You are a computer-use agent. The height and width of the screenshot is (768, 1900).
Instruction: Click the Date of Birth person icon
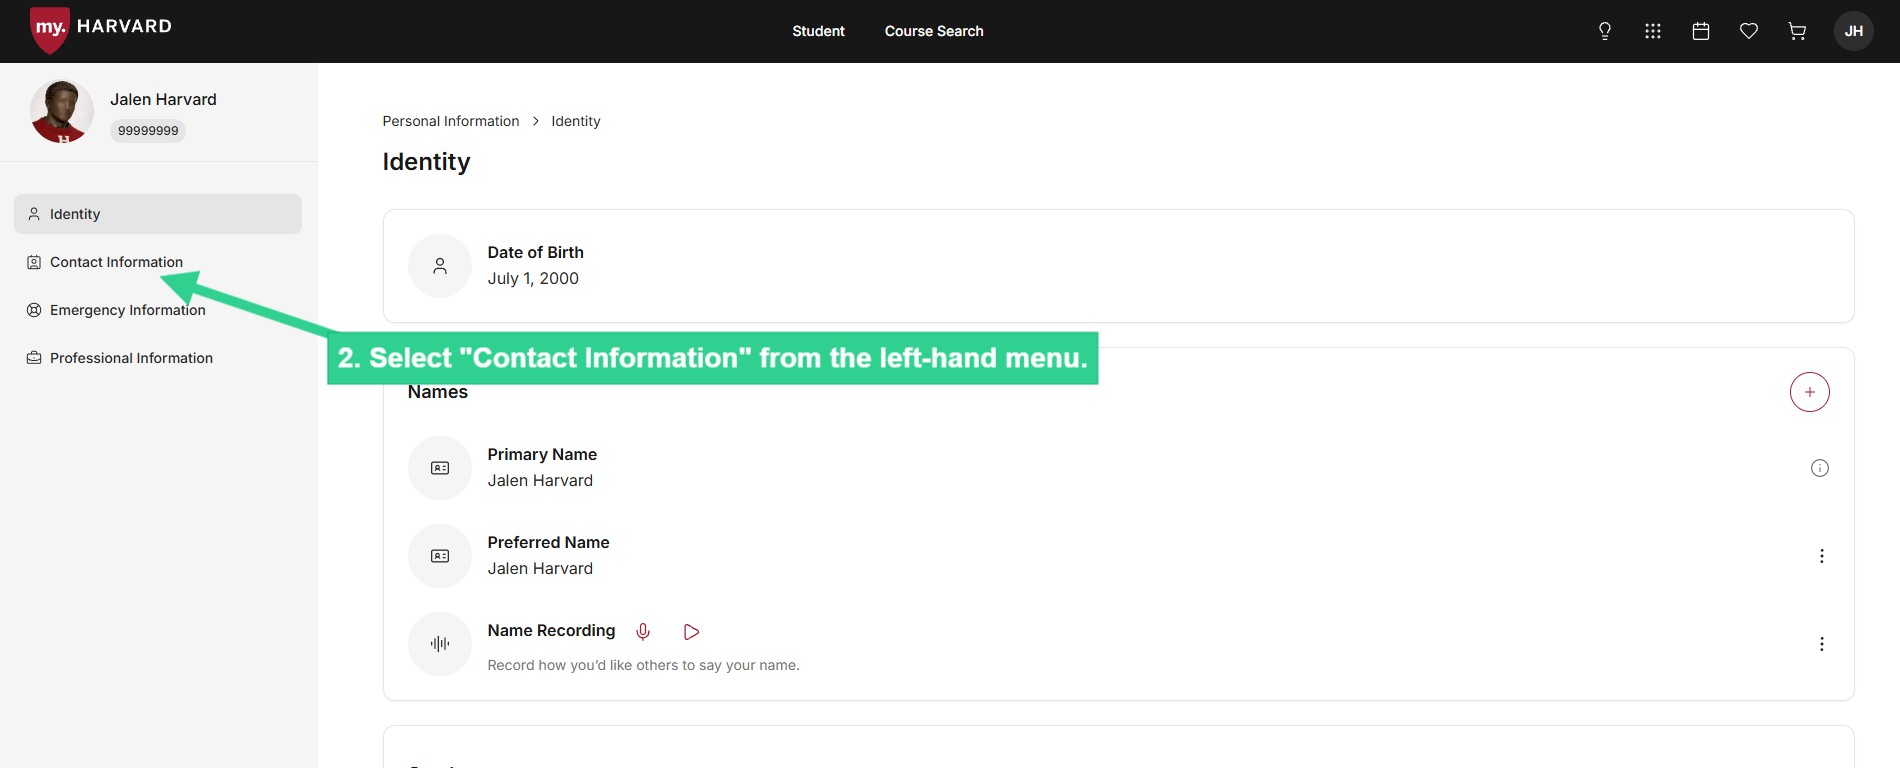click(440, 266)
